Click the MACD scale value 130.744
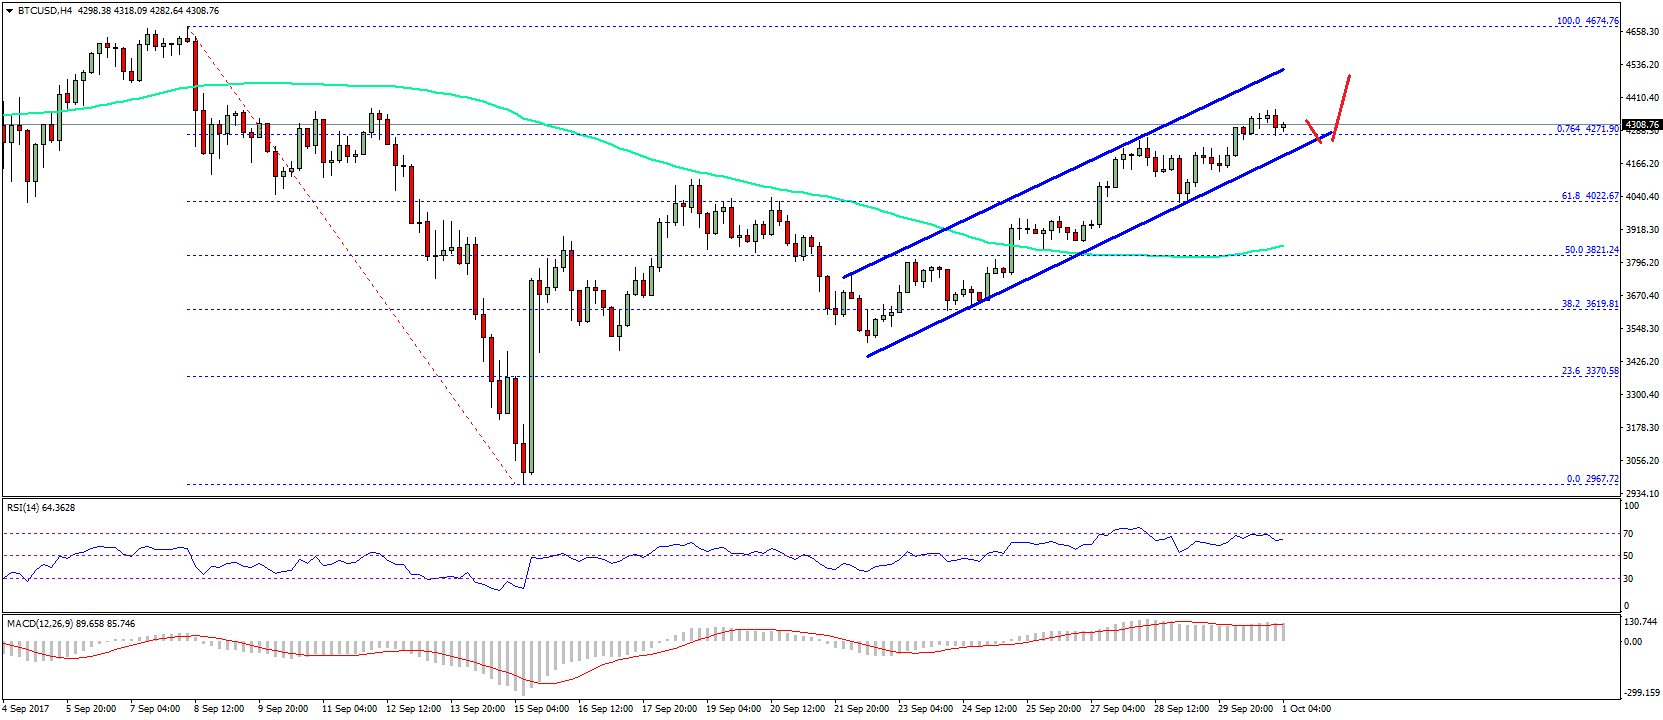Image resolution: width=1663 pixels, height=720 pixels. point(1642,622)
